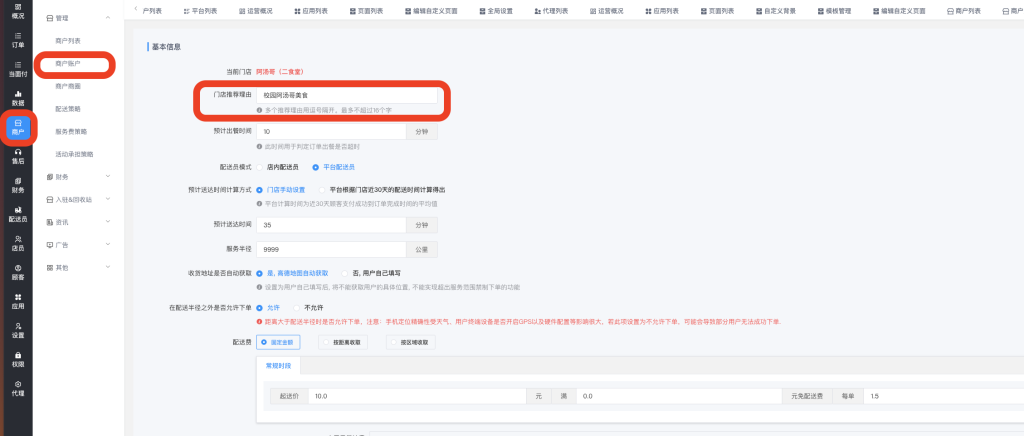Open the 售后 (After-sales) sidebar icon
This screenshot has width=1024, height=436.
(18, 156)
